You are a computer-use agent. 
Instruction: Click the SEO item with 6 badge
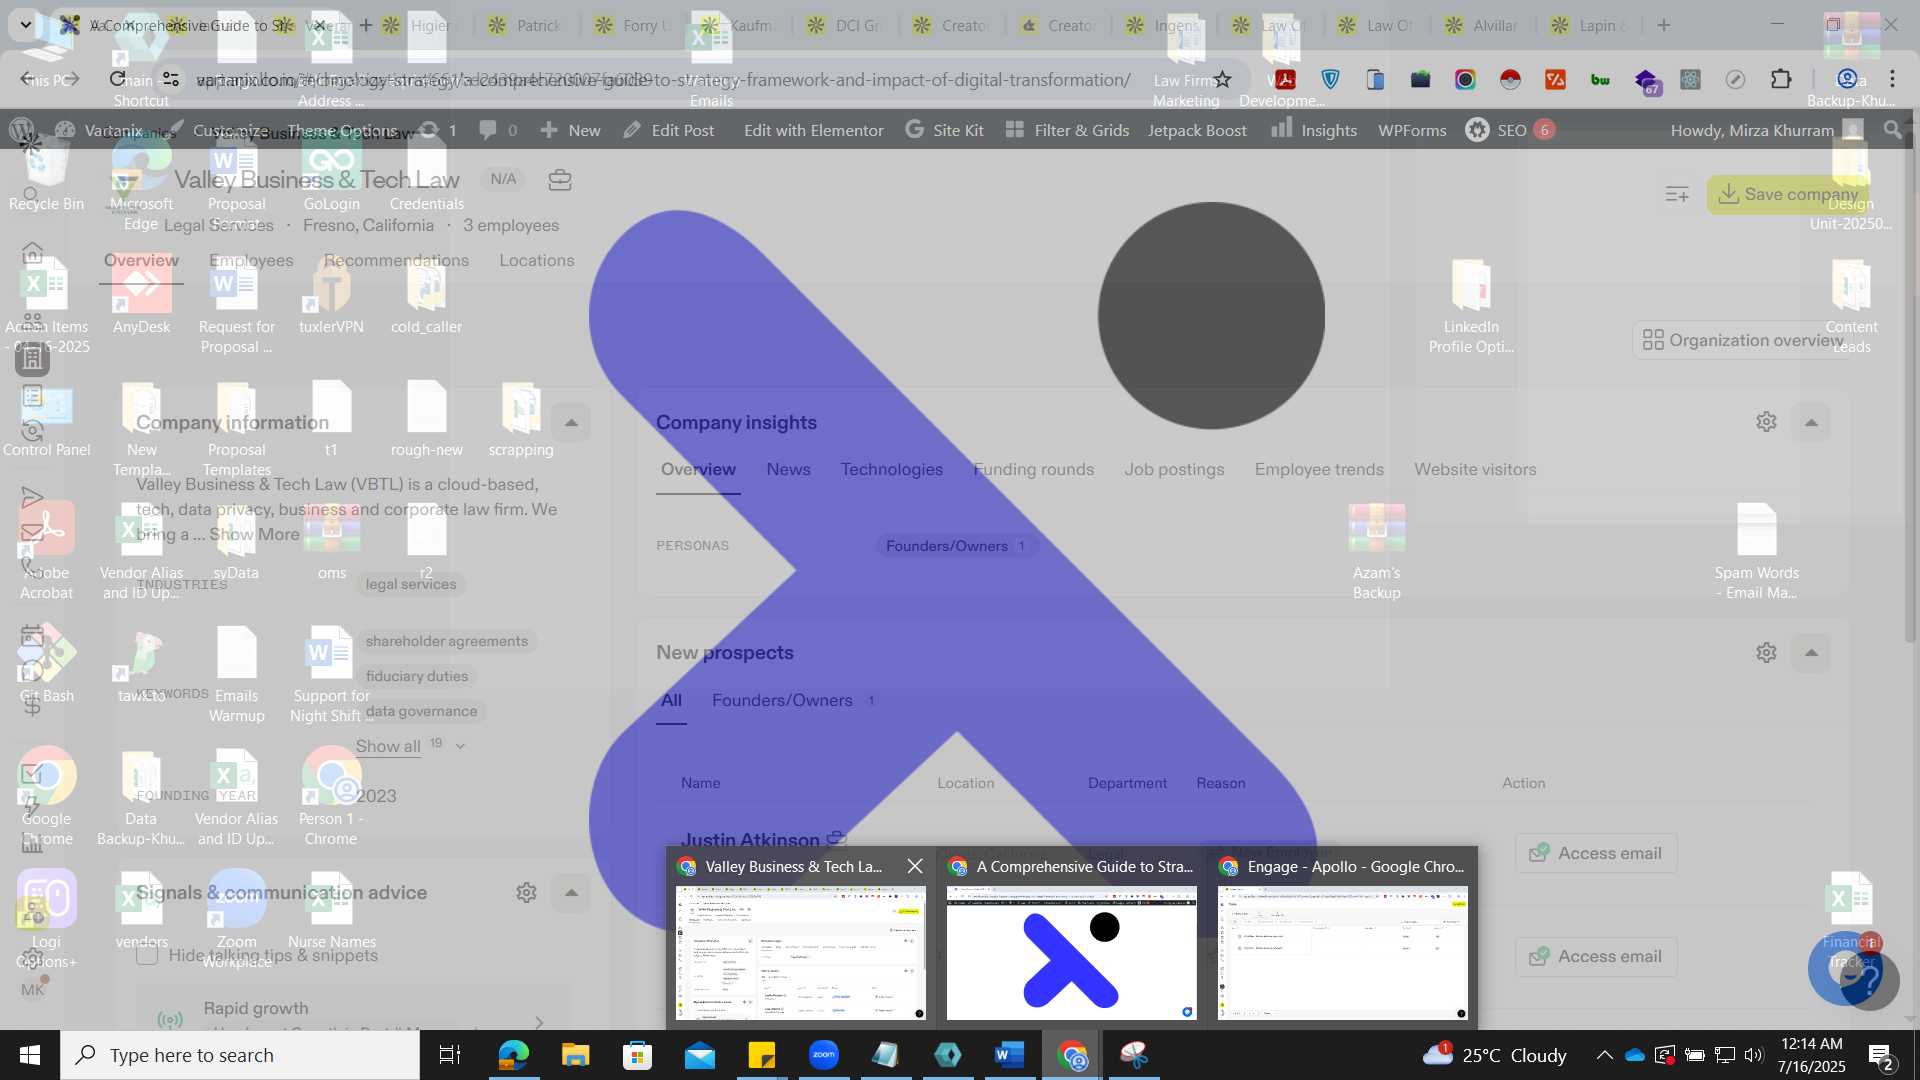point(1510,130)
